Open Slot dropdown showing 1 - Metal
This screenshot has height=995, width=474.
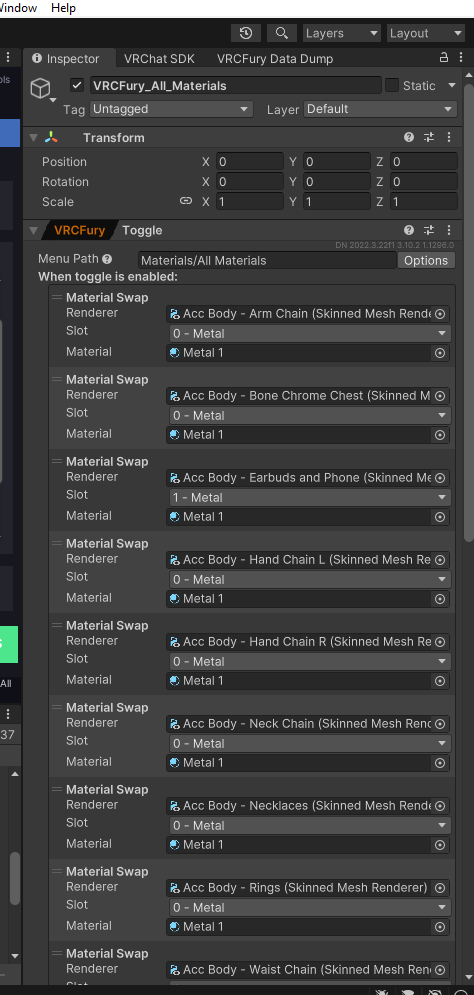coord(310,498)
